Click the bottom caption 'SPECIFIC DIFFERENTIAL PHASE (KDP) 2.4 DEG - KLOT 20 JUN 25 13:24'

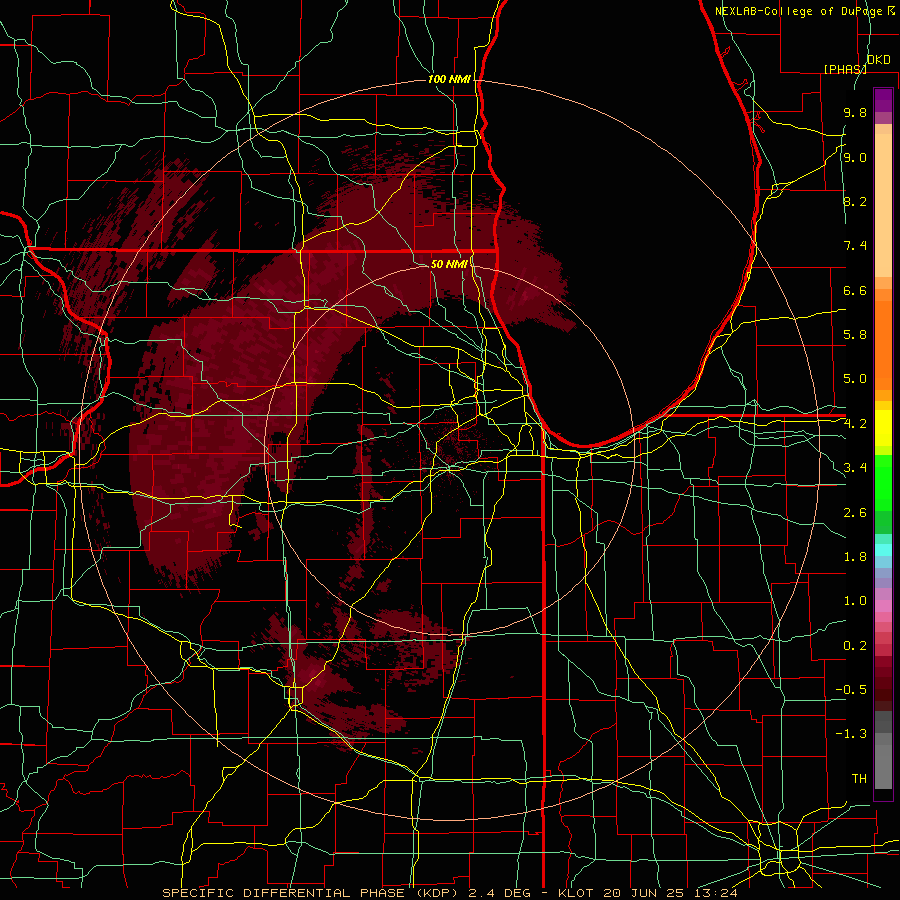click(450, 893)
